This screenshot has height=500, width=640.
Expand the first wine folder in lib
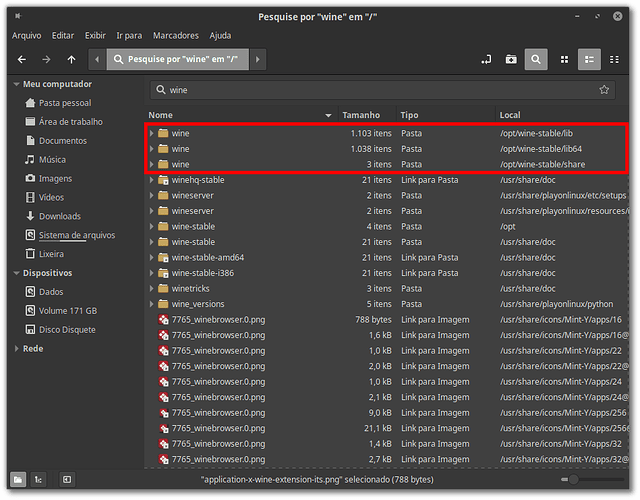tap(151, 133)
